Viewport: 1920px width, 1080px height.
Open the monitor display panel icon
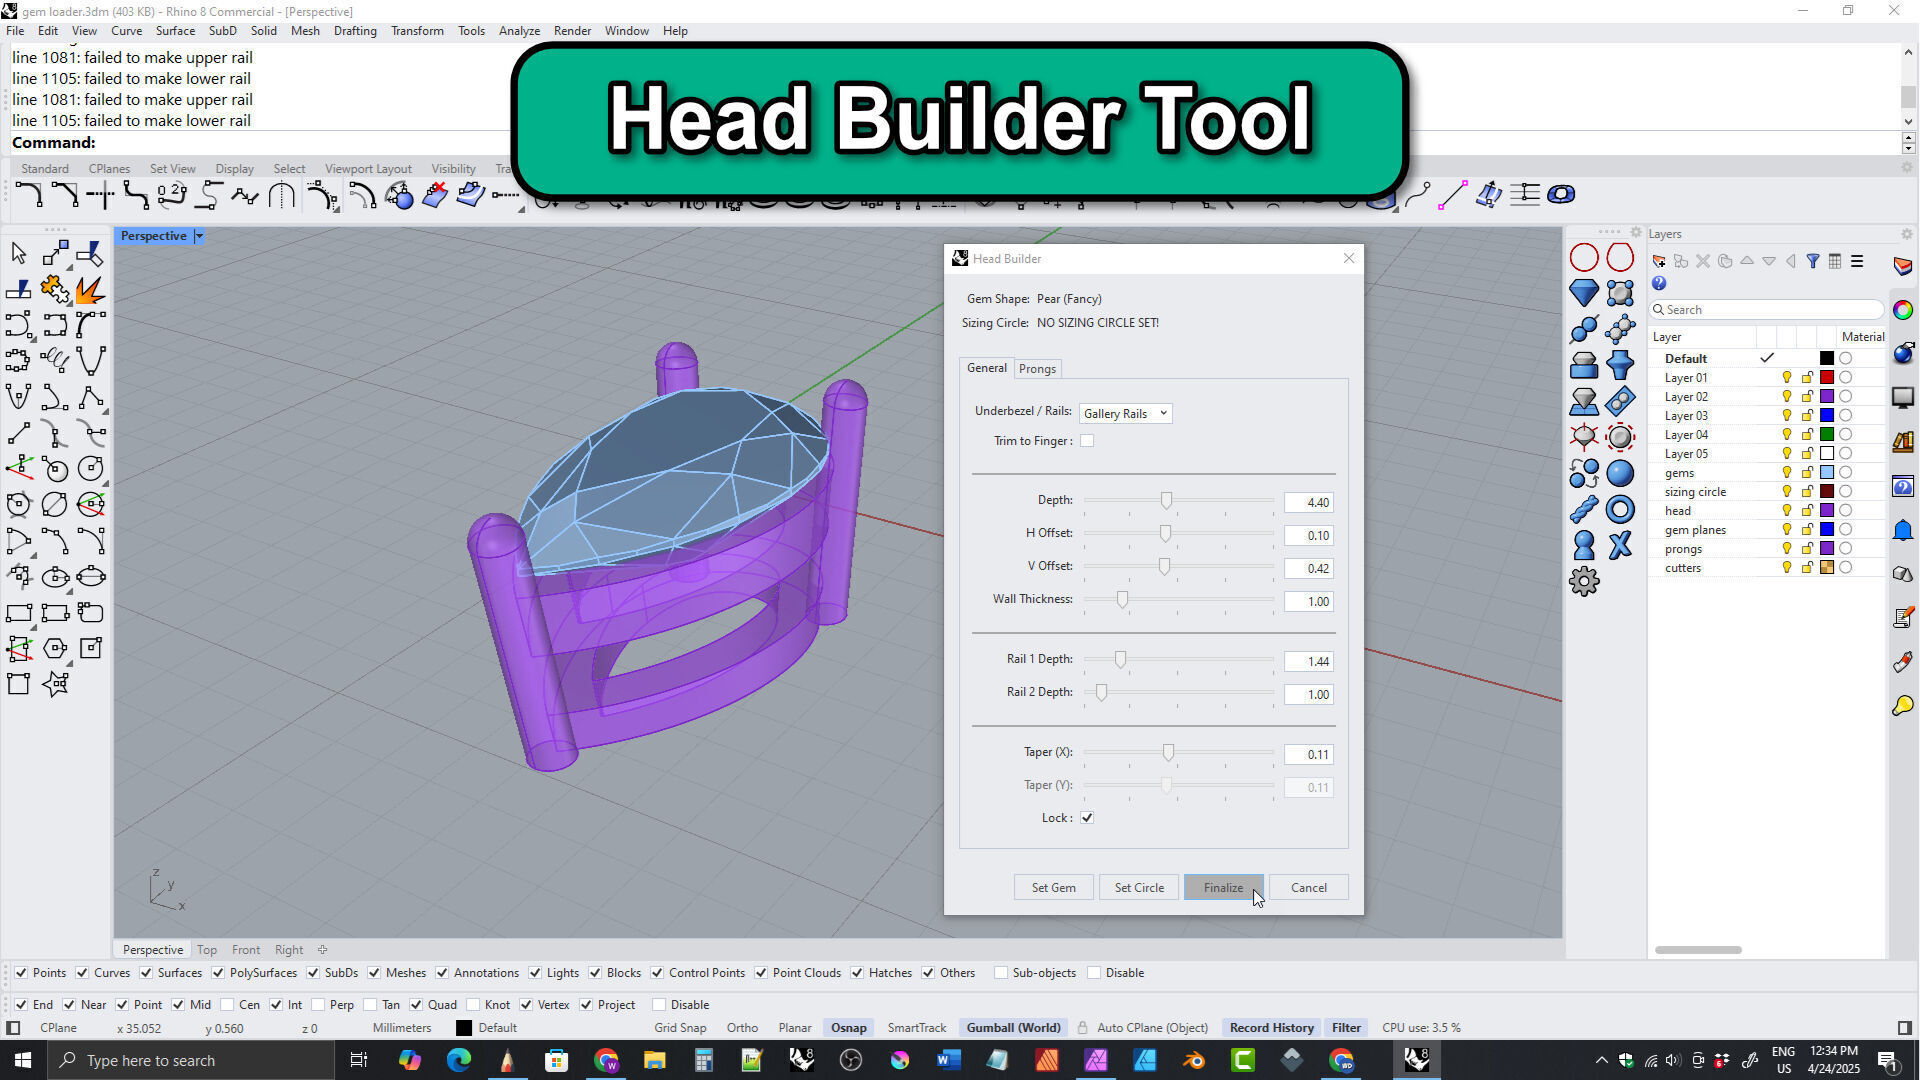tap(1903, 397)
